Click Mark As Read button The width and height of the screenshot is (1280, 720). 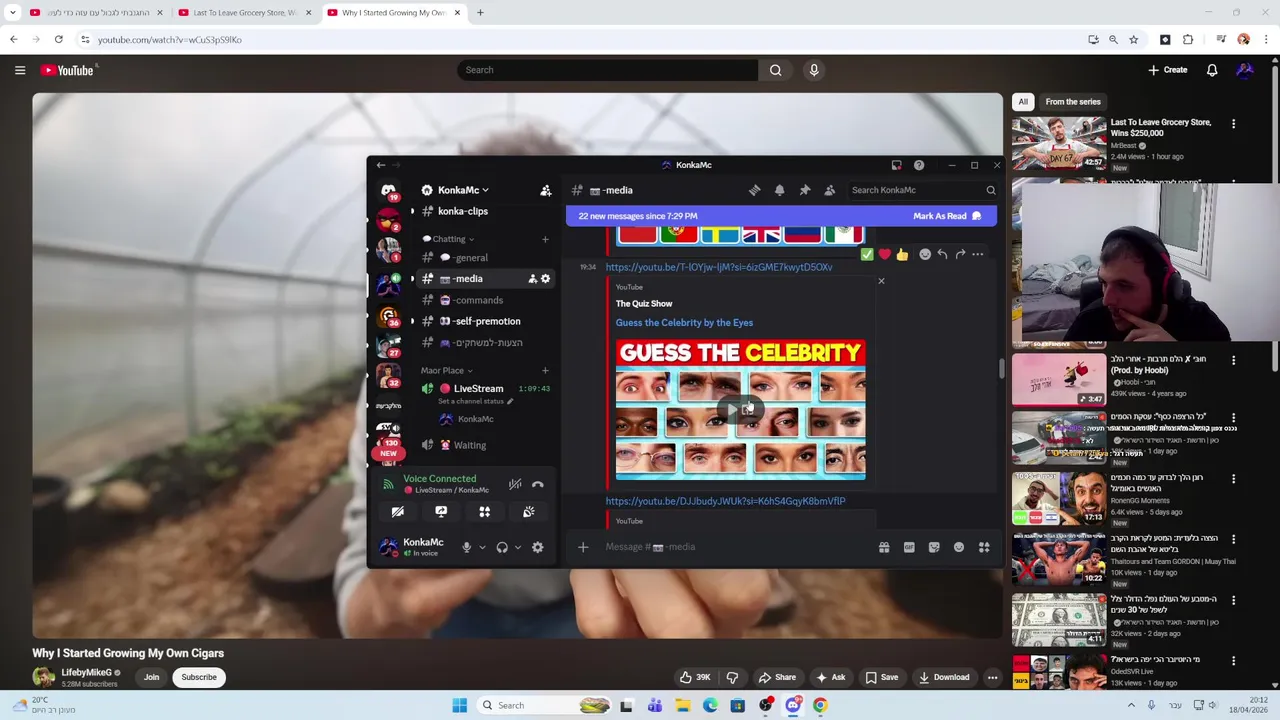coord(946,216)
